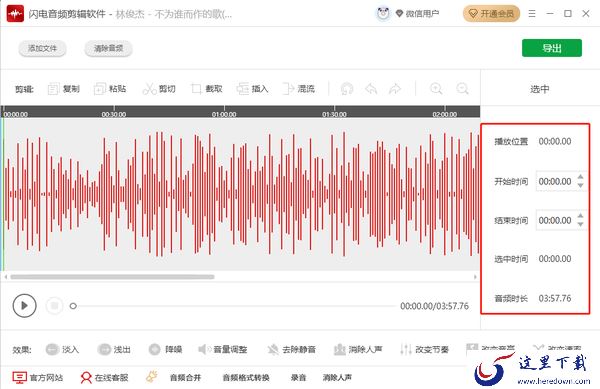Screen dimensions: 600x389
Task: Open the 改变节奏 change tempo effect
Action: coord(424,349)
